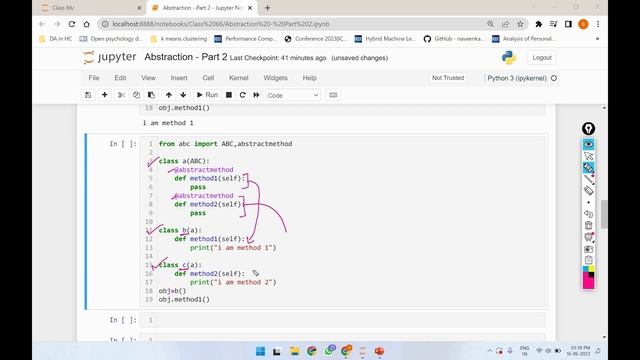Clear annotations with the trash icon

(588, 225)
